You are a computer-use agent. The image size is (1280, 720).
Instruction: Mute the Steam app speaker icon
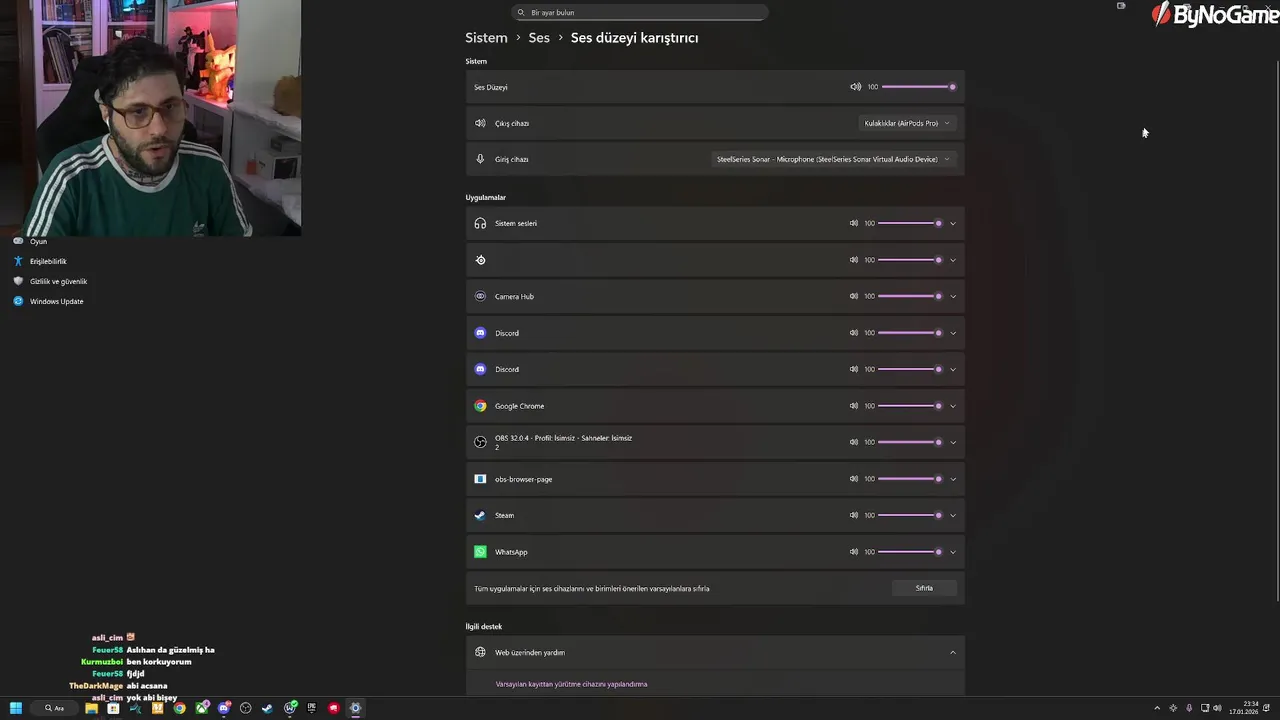pos(853,515)
